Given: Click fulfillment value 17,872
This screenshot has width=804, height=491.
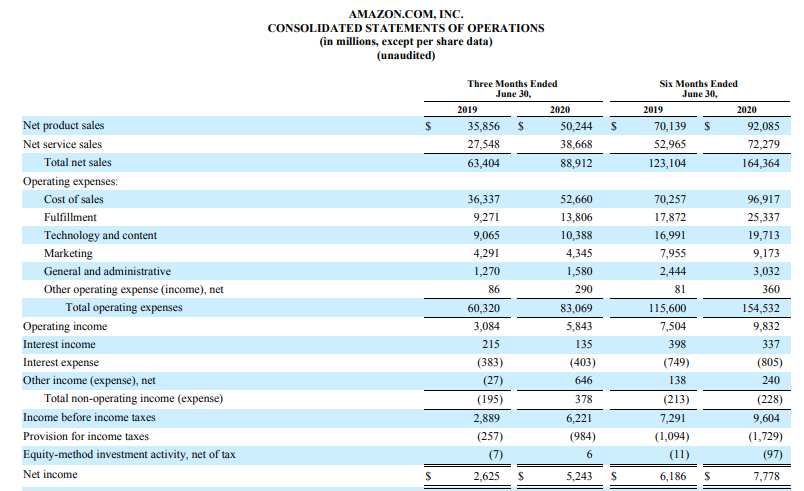Looking at the screenshot, I should pyautogui.click(x=670, y=217).
